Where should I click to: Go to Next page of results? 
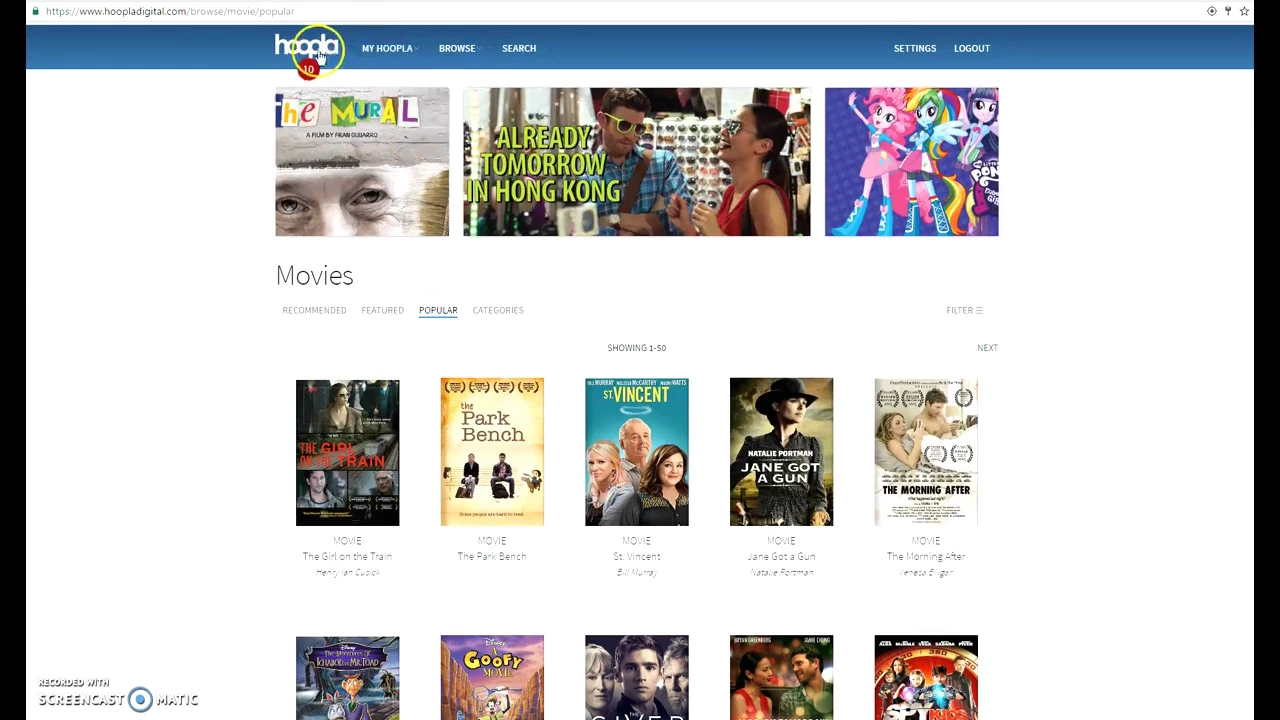pos(987,348)
